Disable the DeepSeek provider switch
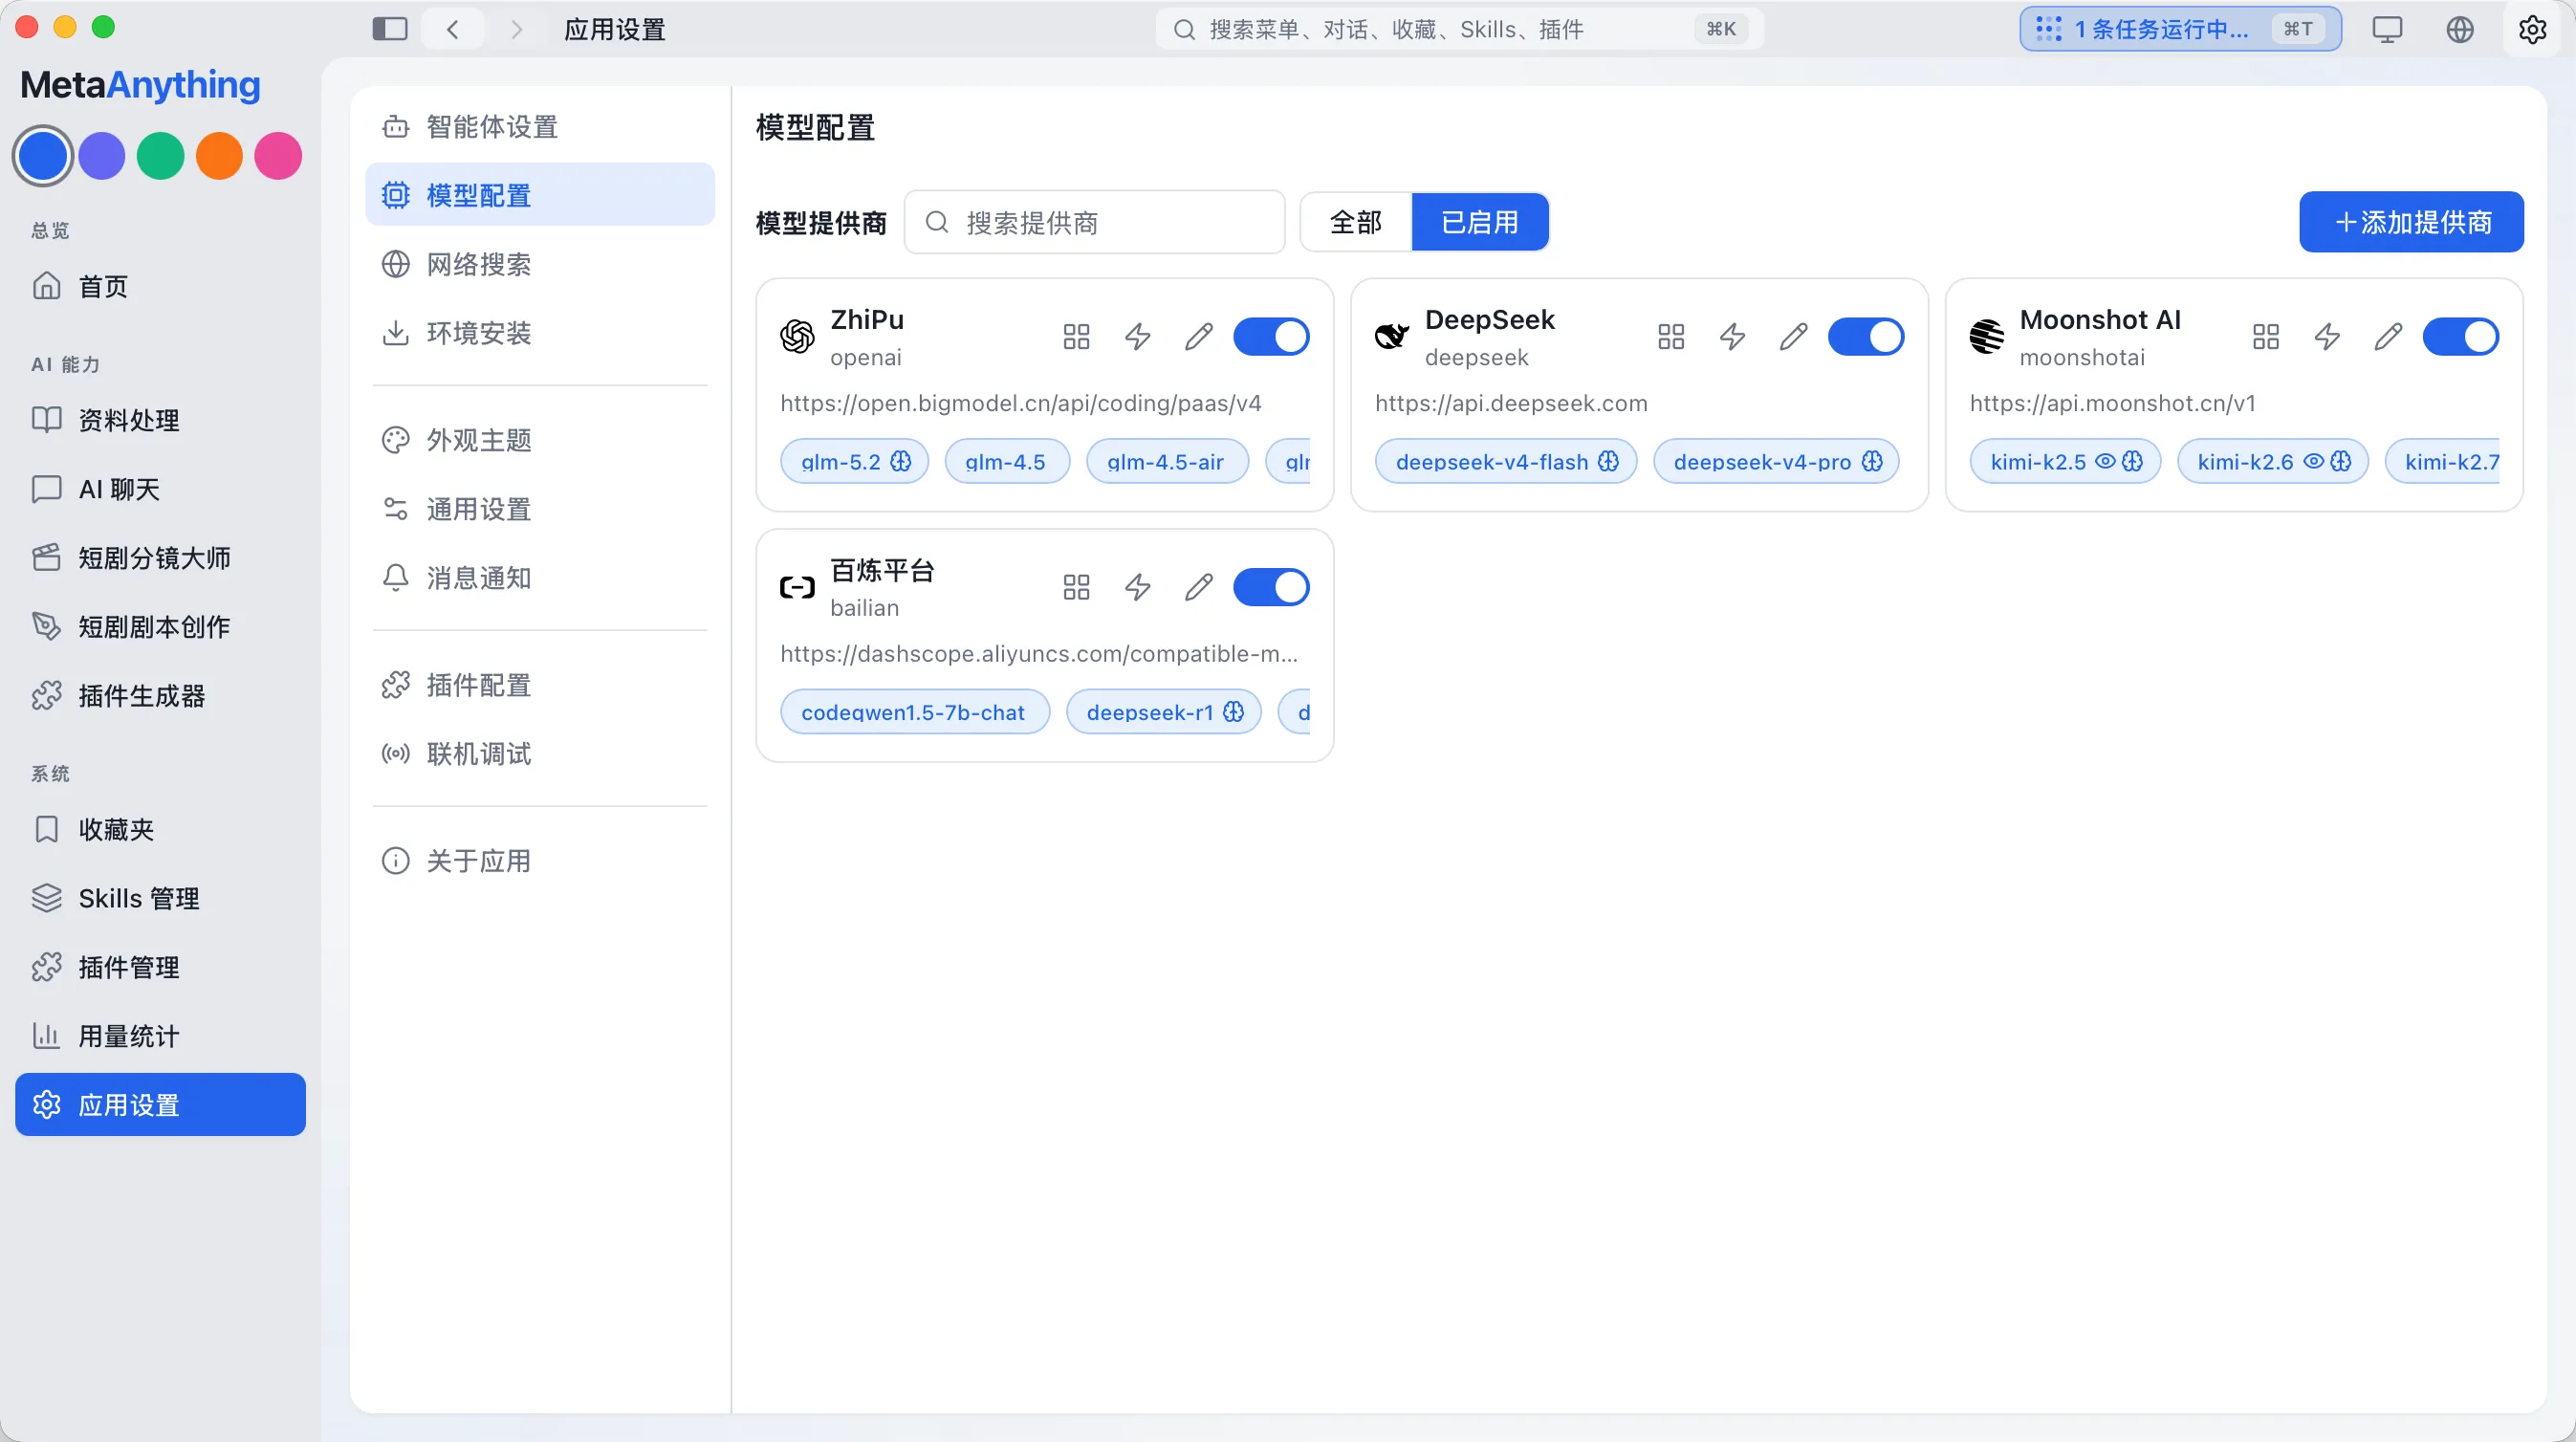 [x=1866, y=337]
